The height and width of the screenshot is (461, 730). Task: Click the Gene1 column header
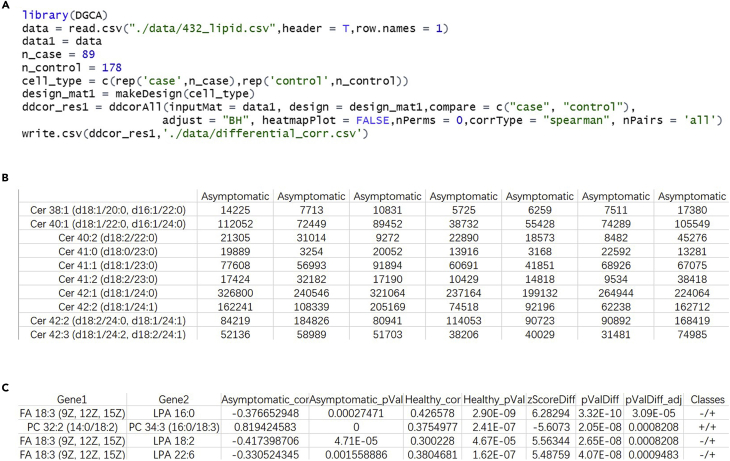pyautogui.click(x=72, y=400)
